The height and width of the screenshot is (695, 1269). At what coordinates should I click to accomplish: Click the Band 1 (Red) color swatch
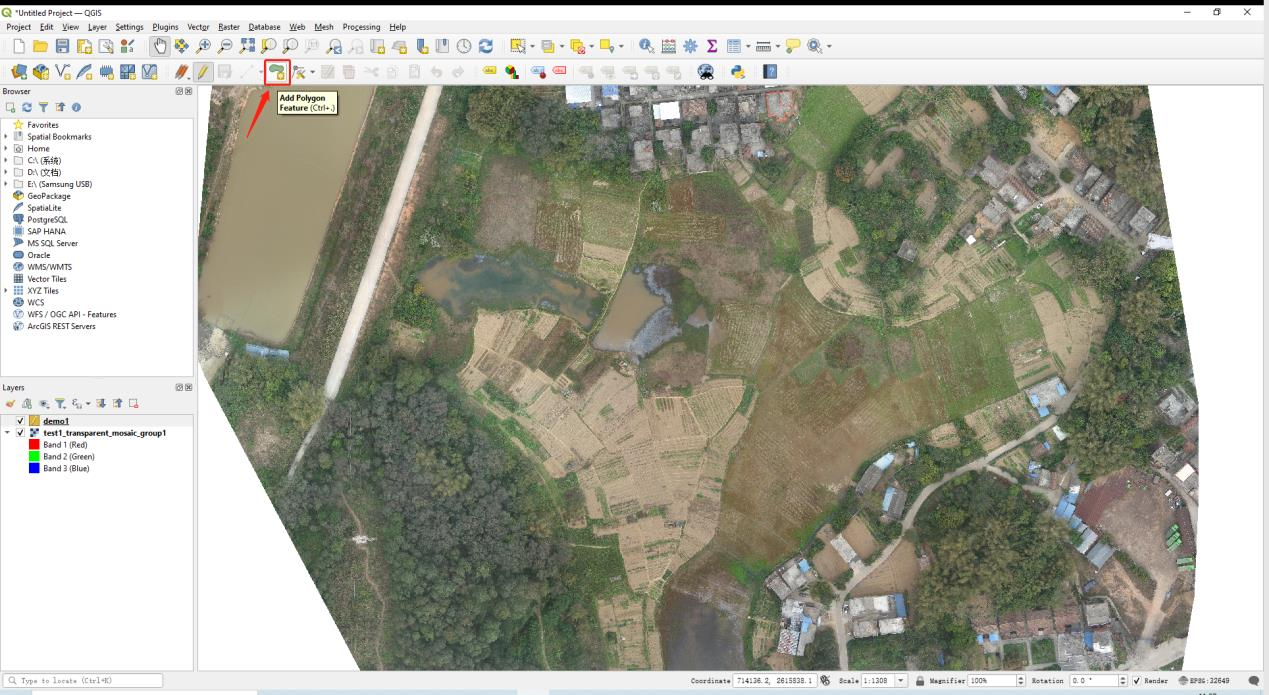point(34,444)
